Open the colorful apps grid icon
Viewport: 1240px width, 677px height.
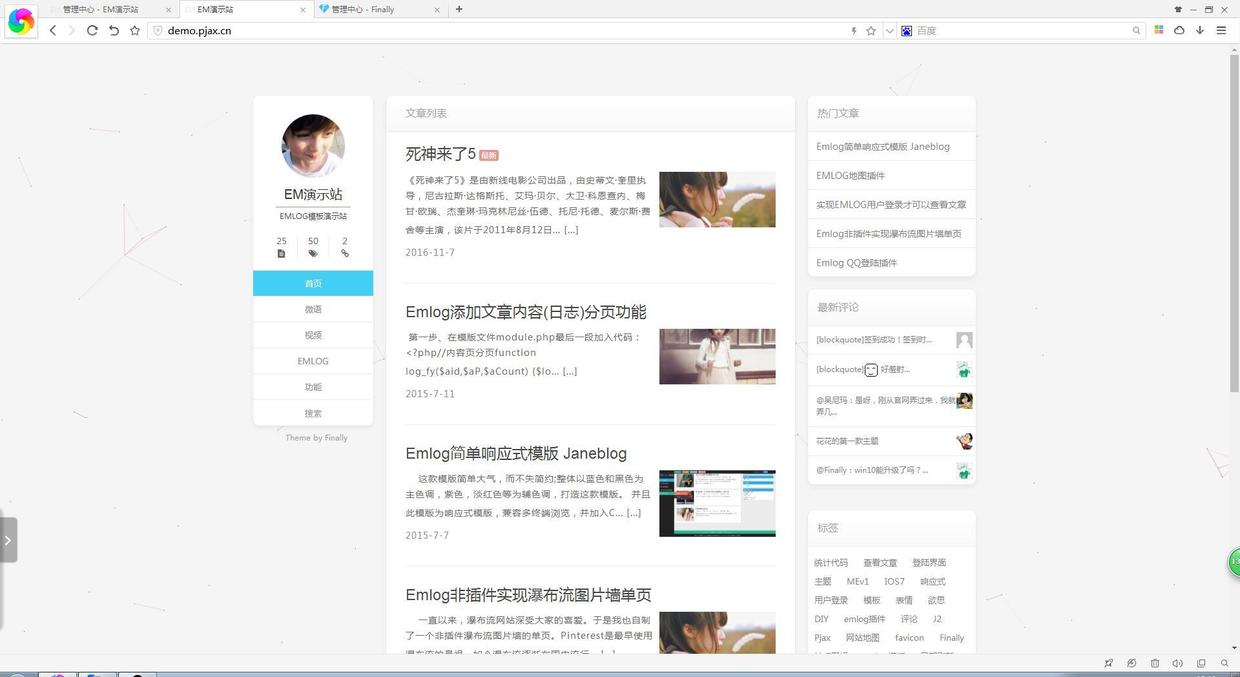pyautogui.click(x=1159, y=30)
